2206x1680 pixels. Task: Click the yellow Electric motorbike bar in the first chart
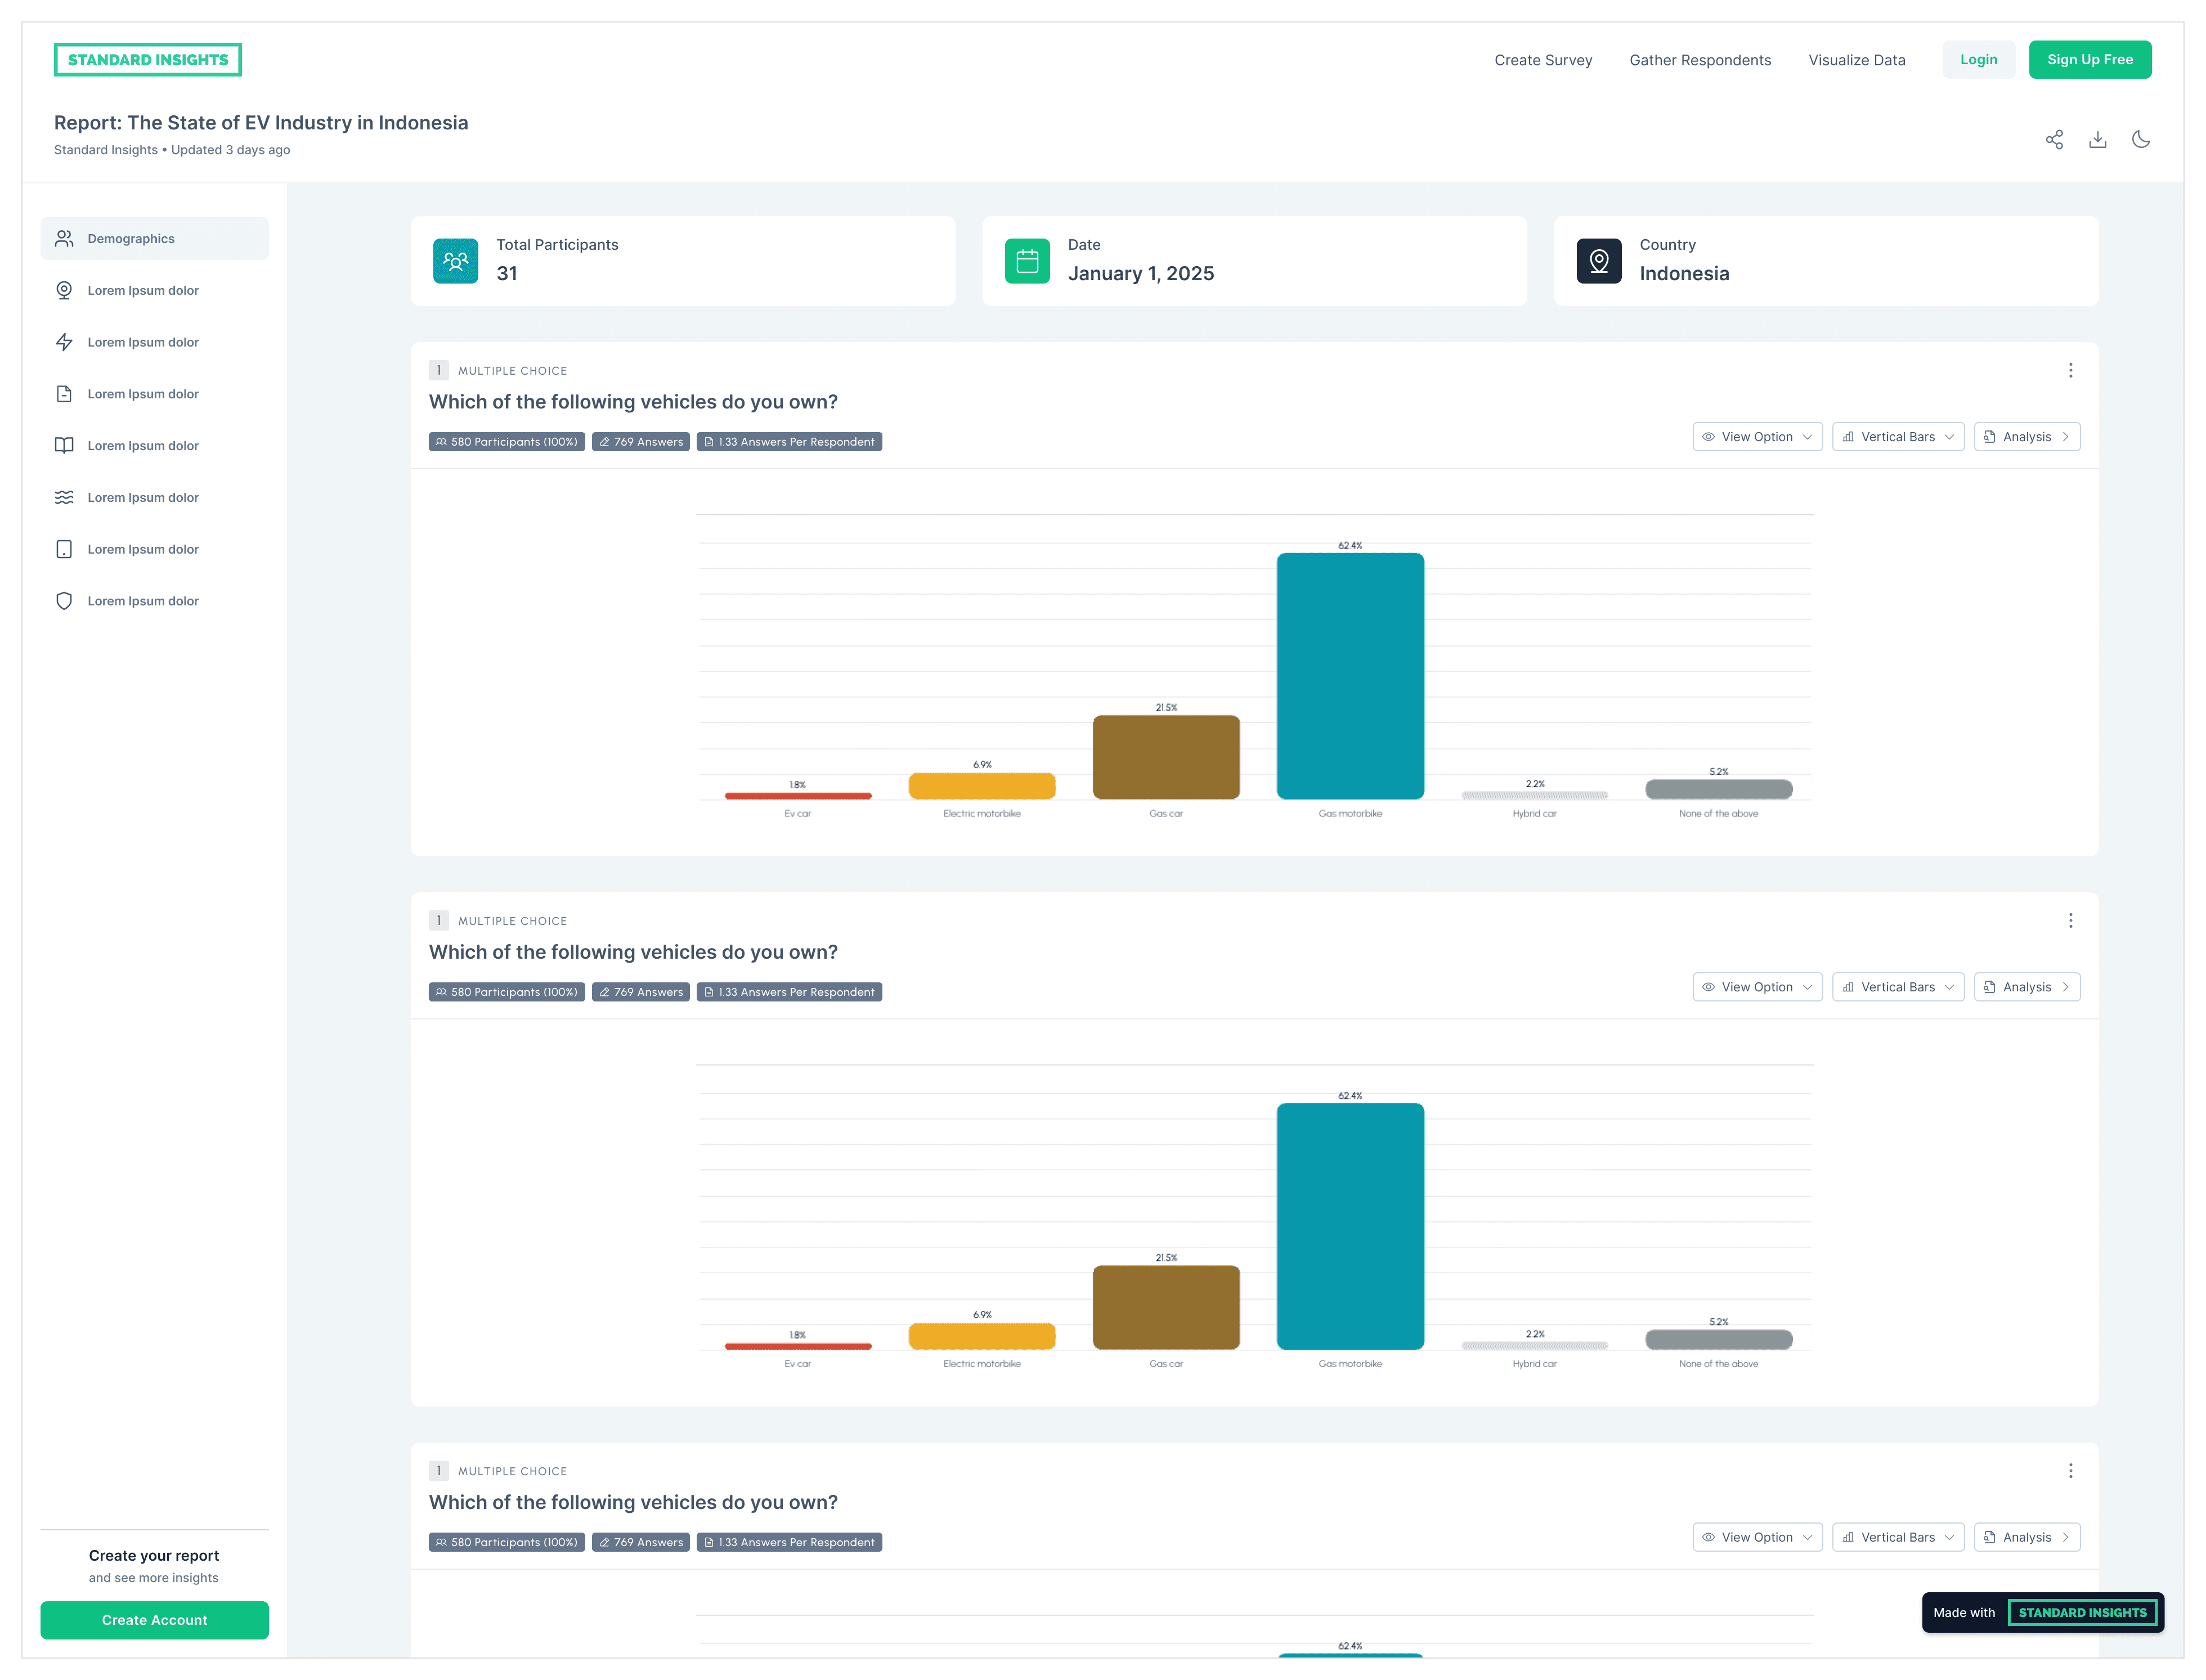coord(982,786)
